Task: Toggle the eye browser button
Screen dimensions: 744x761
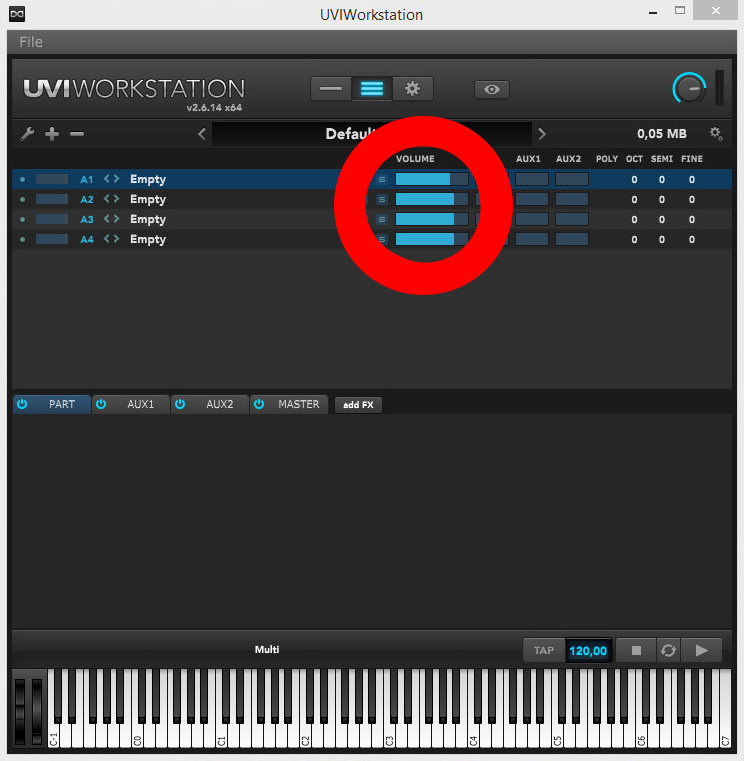Action: 492,89
